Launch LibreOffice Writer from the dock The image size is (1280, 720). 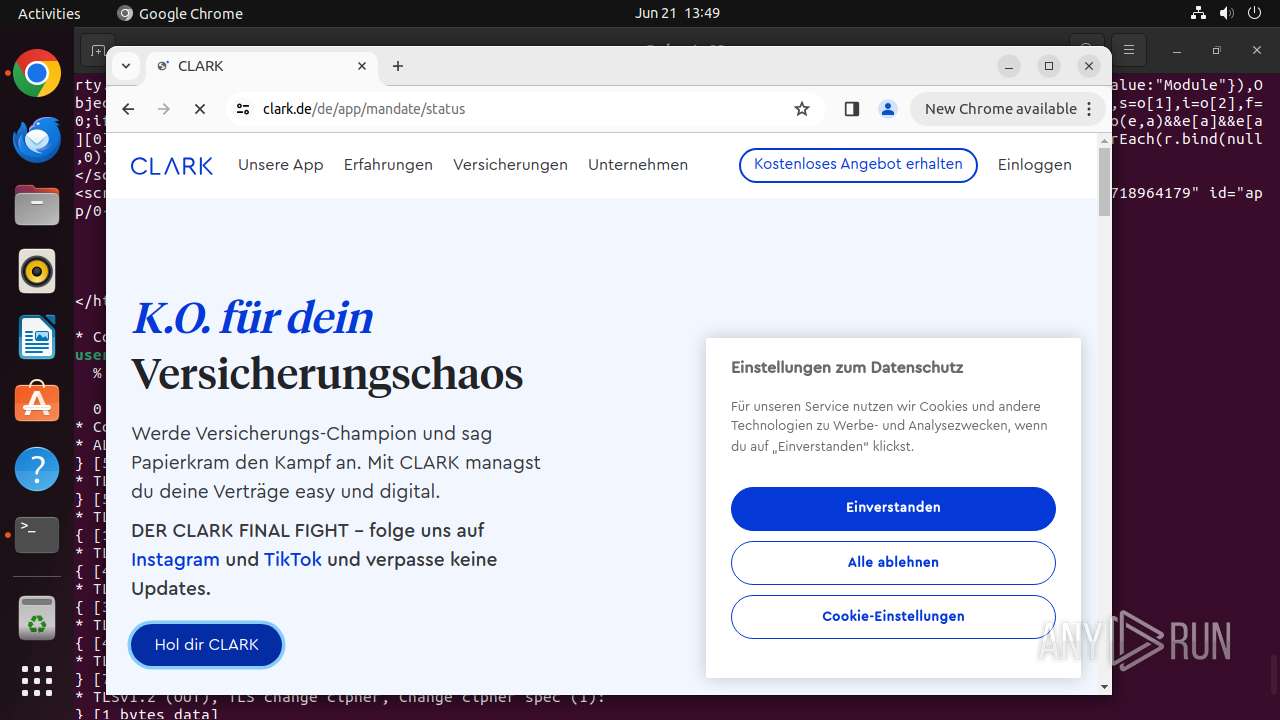click(37, 337)
